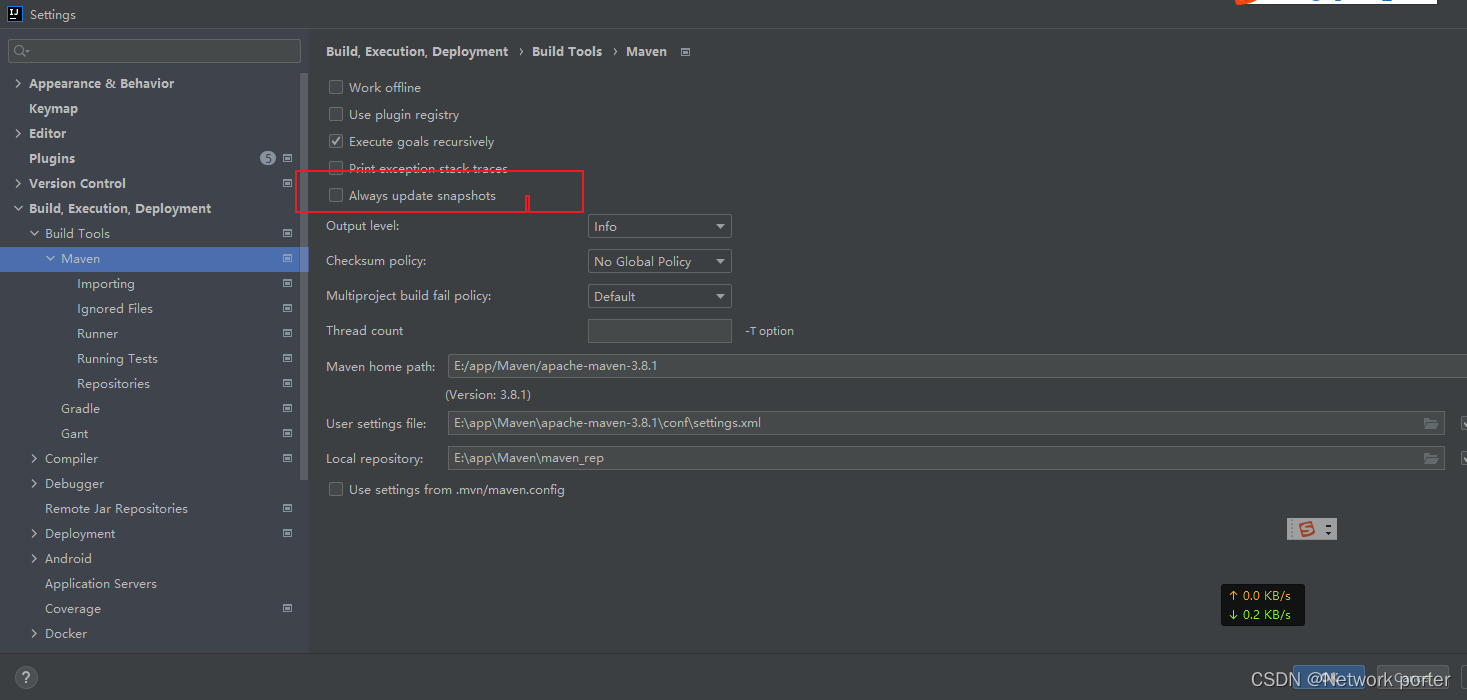The height and width of the screenshot is (700, 1467).
Task: Select Gradle in the settings tree
Action: coord(80,409)
